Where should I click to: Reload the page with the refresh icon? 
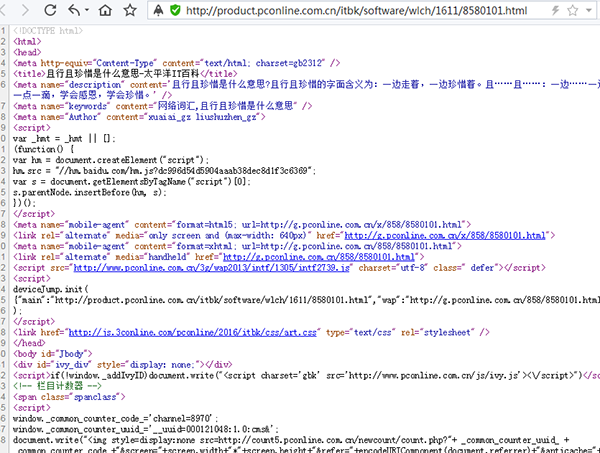coord(50,10)
